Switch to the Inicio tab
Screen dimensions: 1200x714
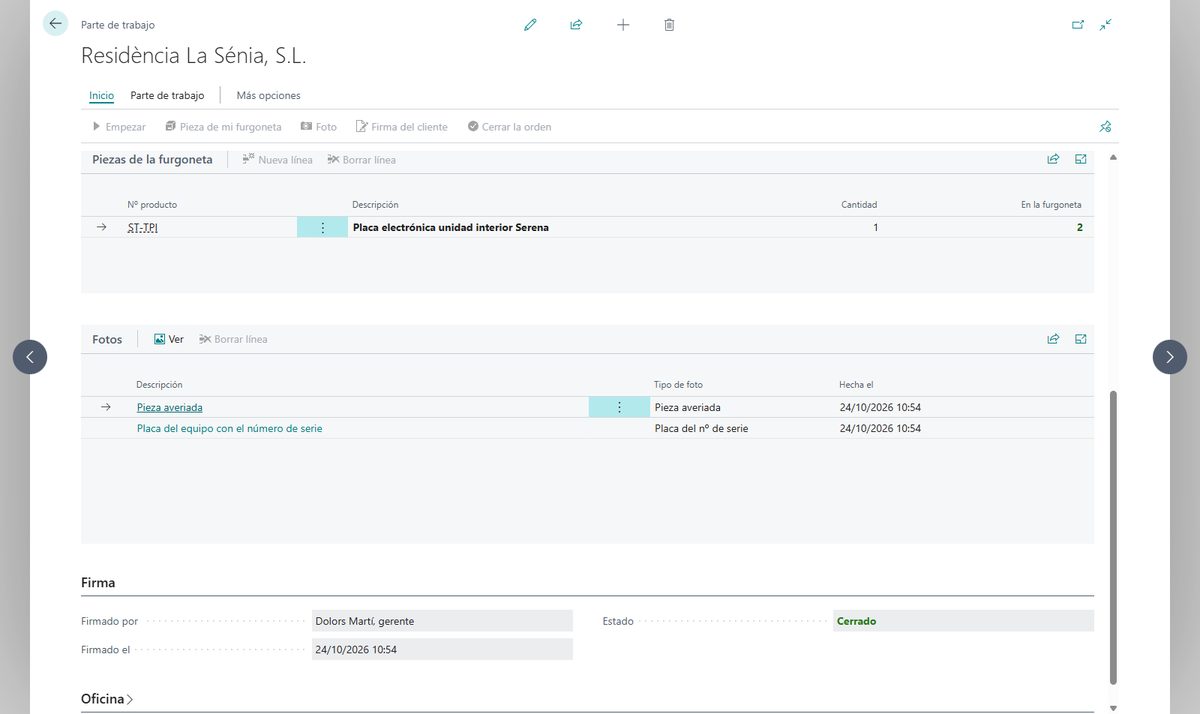point(101,96)
